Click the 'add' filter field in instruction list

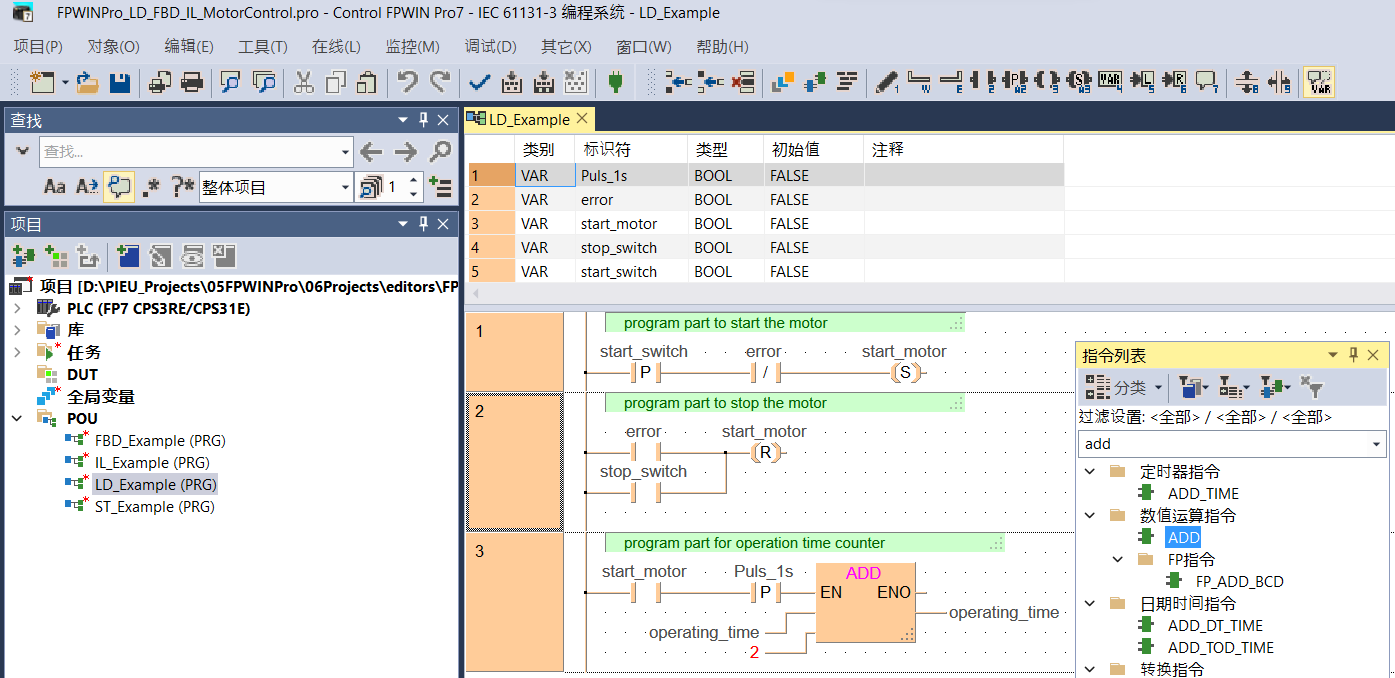pyautogui.click(x=1225, y=444)
